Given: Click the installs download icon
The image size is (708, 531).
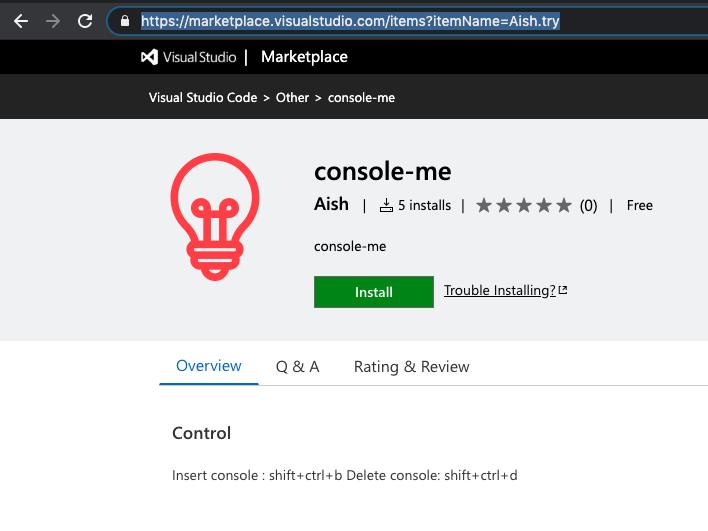Looking at the screenshot, I should tap(386, 205).
